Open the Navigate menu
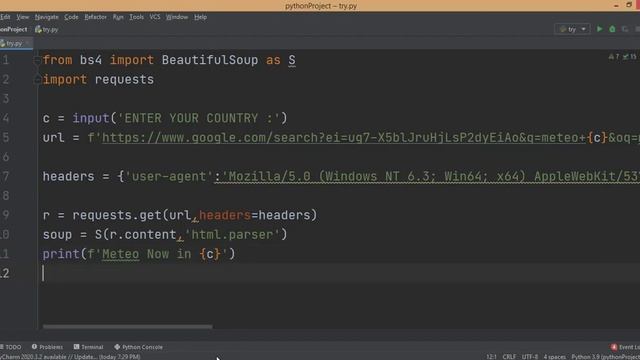640x360 pixels. (x=47, y=17)
